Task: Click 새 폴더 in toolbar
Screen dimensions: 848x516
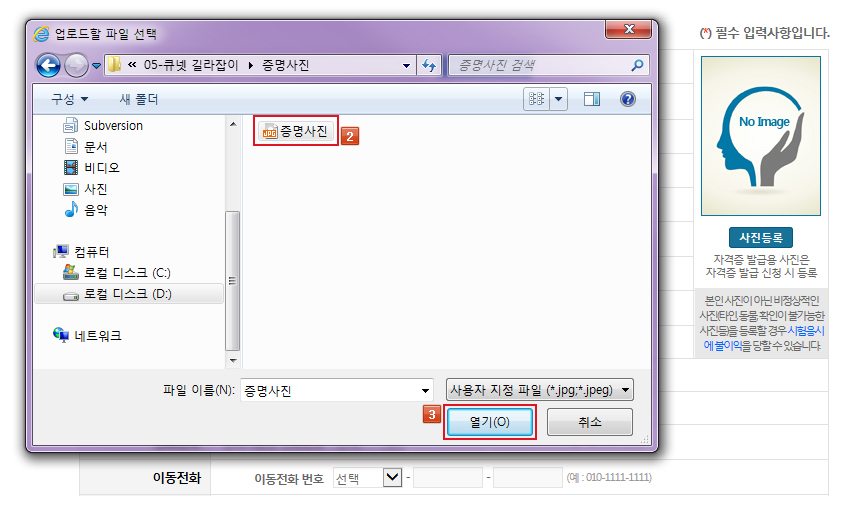Action: (x=138, y=100)
